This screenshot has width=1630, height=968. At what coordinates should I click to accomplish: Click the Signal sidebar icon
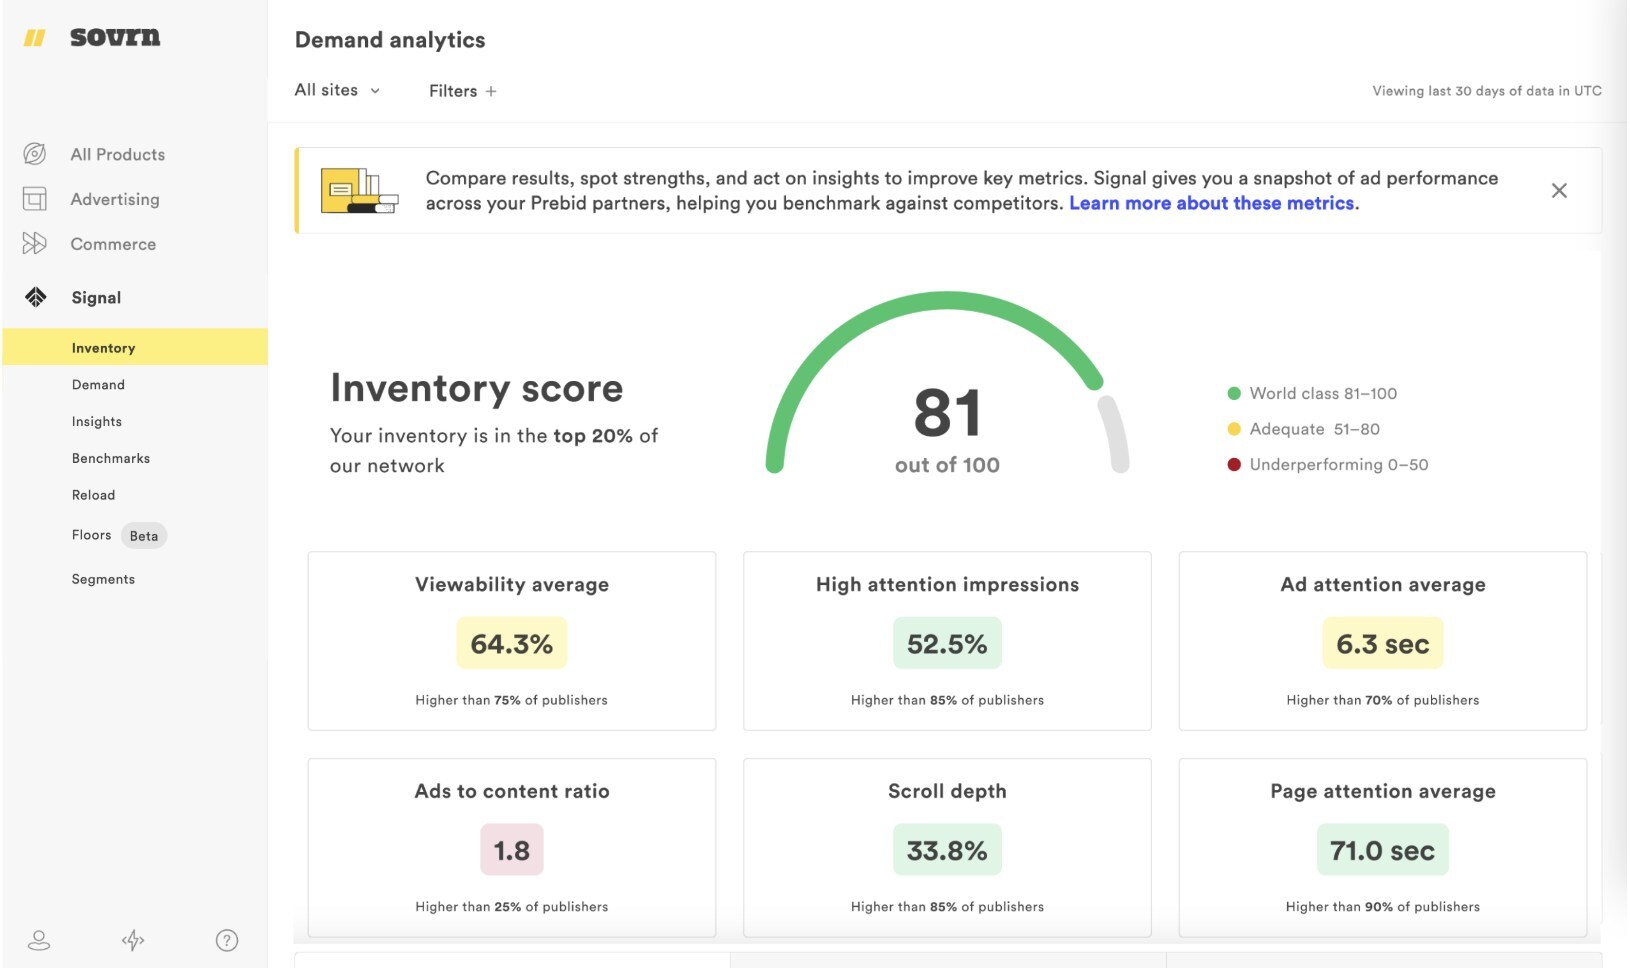[x=36, y=297]
